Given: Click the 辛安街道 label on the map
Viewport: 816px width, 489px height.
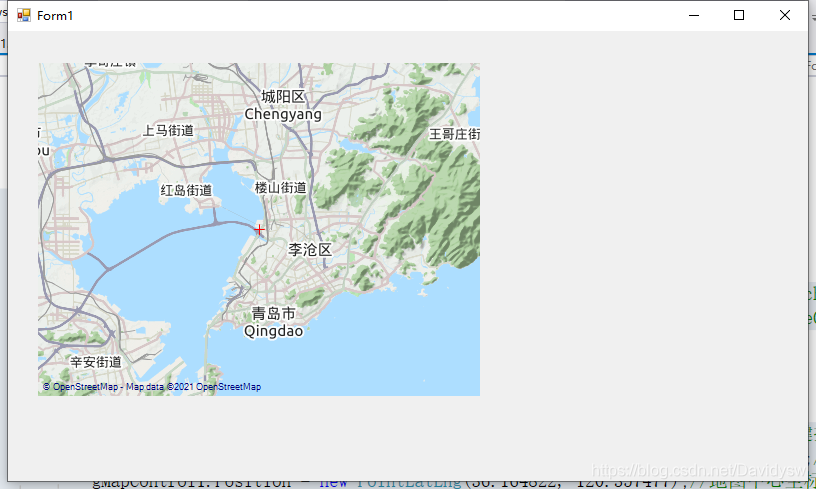Looking at the screenshot, I should tap(96, 362).
